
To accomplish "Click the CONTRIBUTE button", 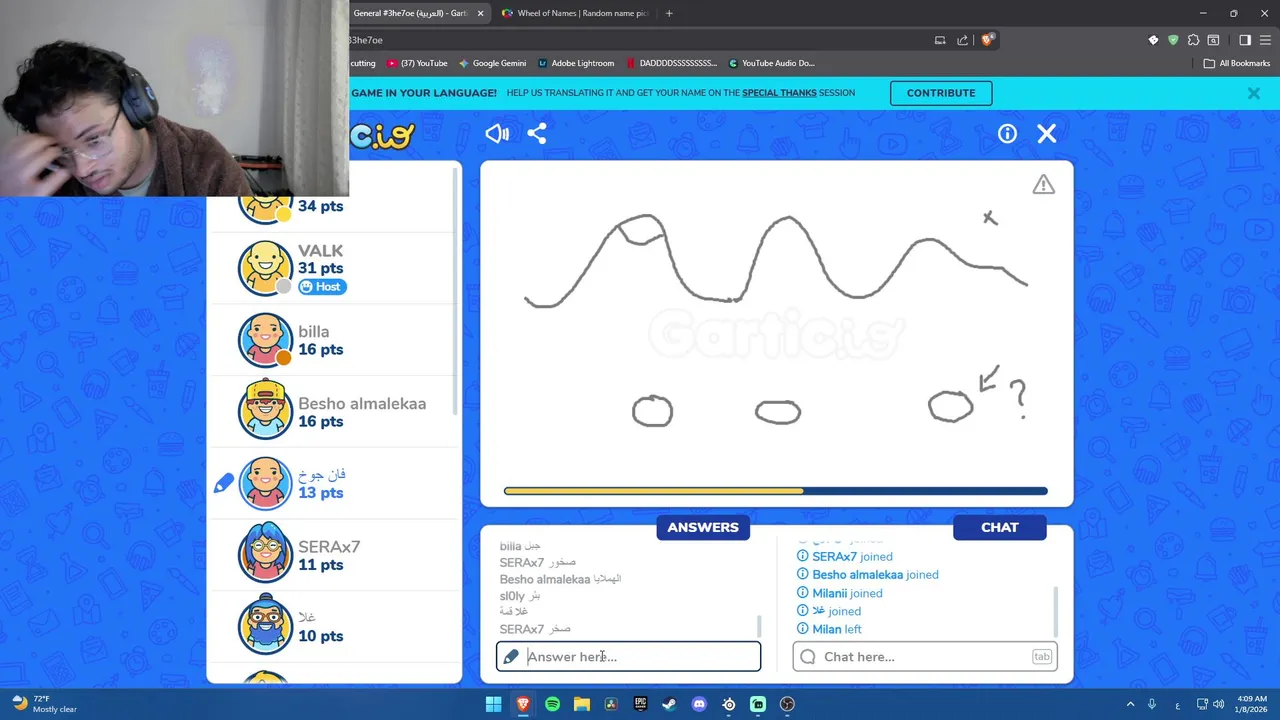I will point(941,93).
